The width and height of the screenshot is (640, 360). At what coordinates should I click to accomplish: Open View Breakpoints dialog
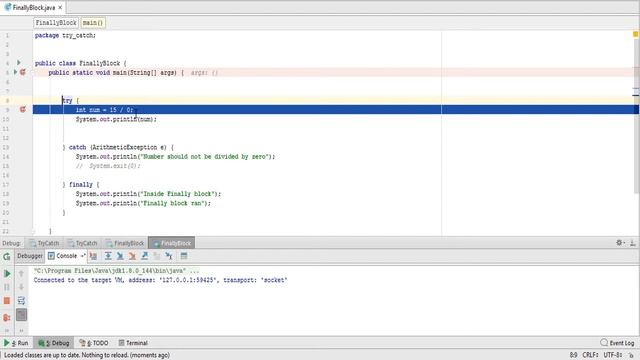(7, 317)
